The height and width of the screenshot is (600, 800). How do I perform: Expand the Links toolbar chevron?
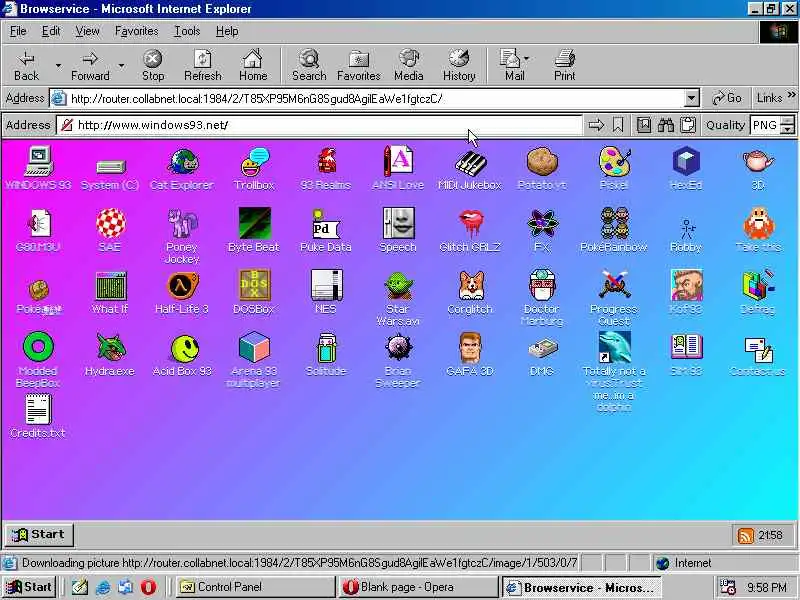click(791, 94)
